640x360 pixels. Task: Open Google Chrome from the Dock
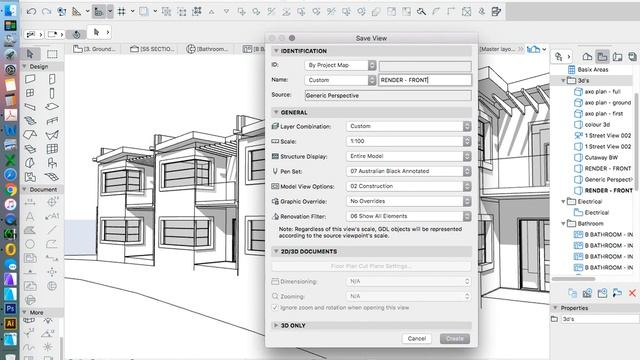pyautogui.click(x=10, y=189)
